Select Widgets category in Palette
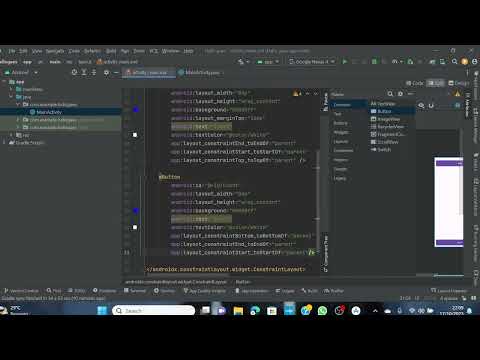 (341, 132)
